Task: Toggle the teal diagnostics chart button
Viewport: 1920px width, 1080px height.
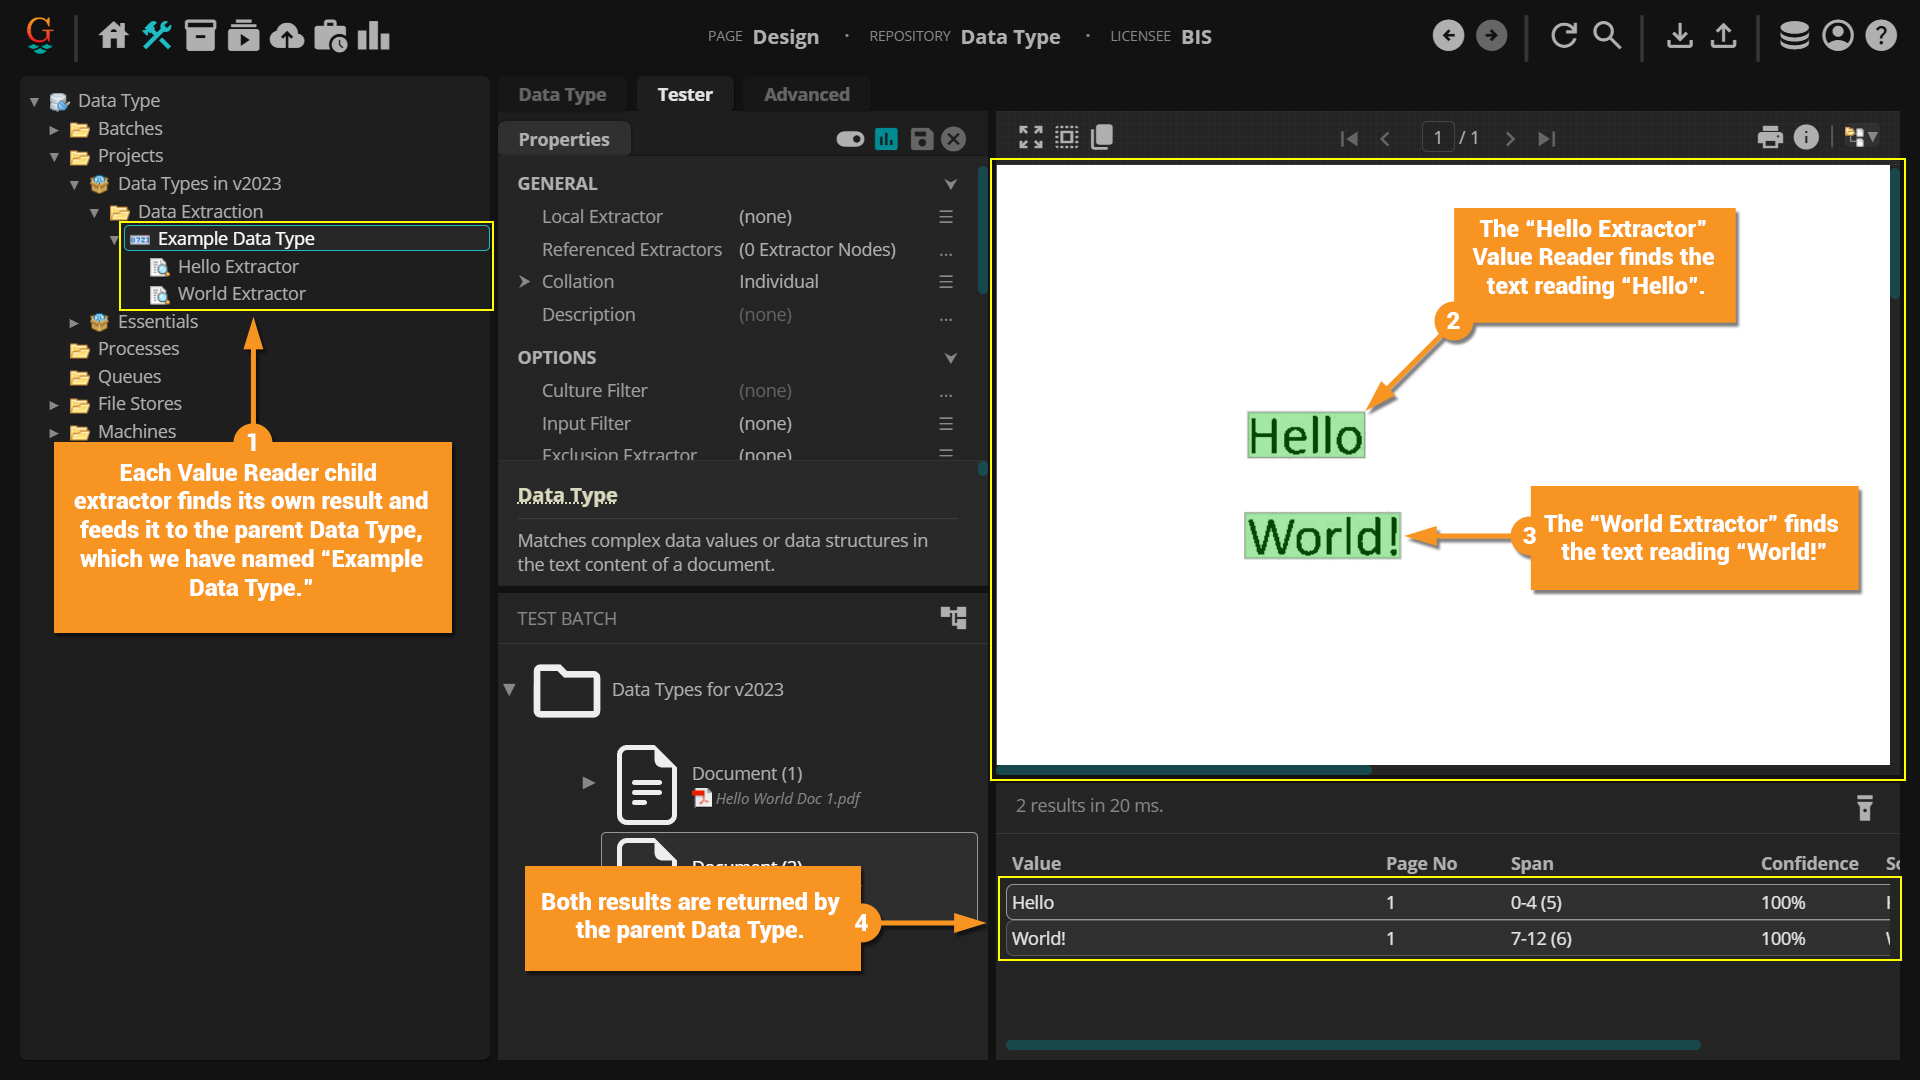Action: coord(886,139)
